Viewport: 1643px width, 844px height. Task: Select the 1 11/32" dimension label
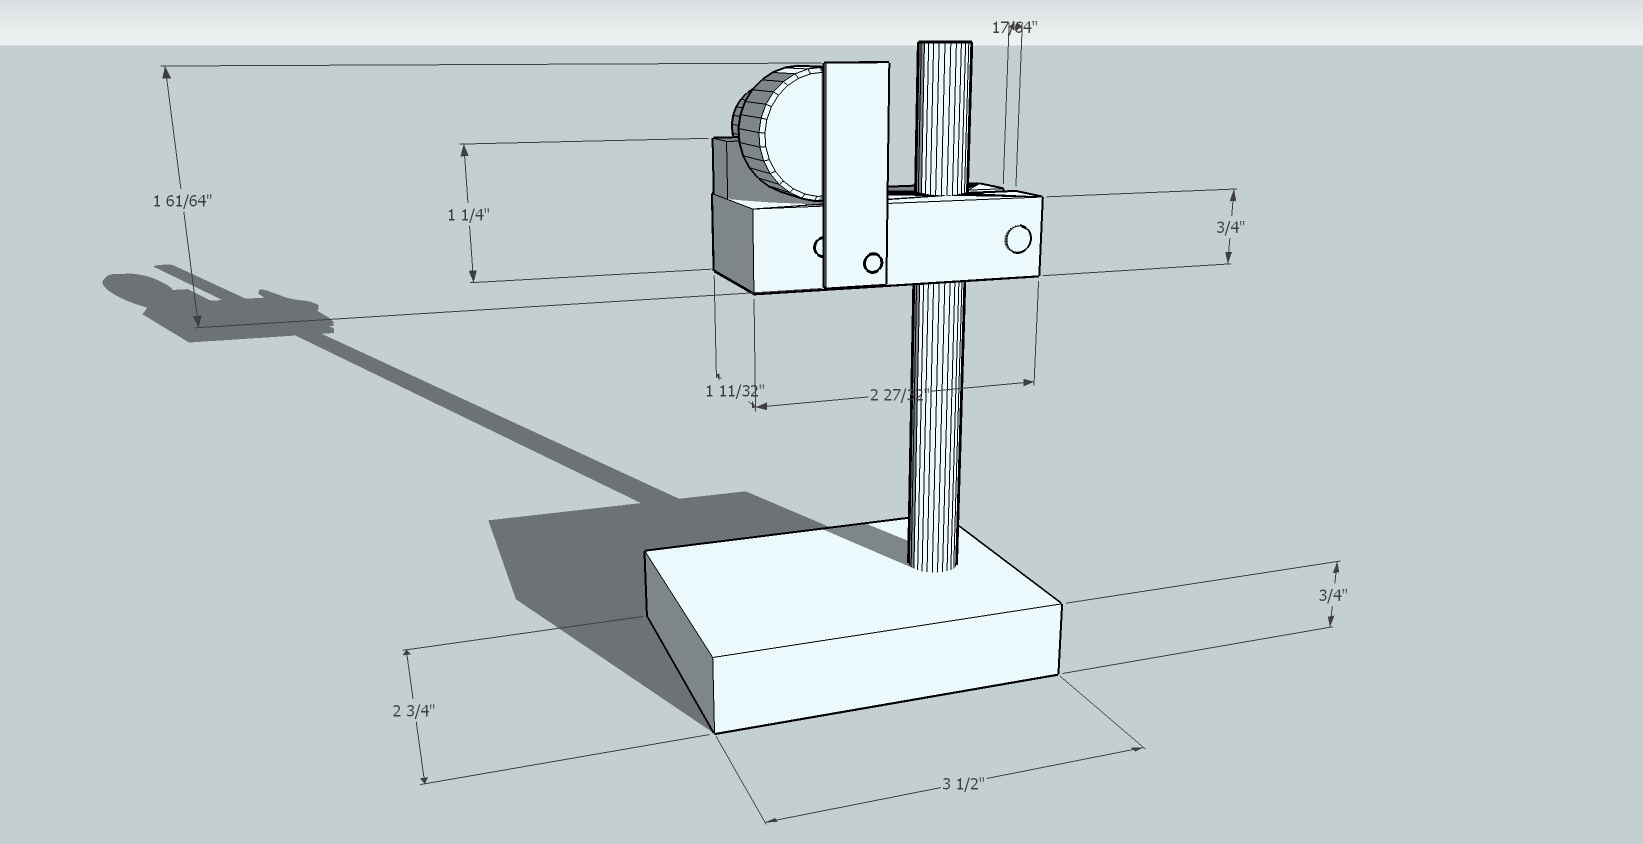pyautogui.click(x=735, y=391)
